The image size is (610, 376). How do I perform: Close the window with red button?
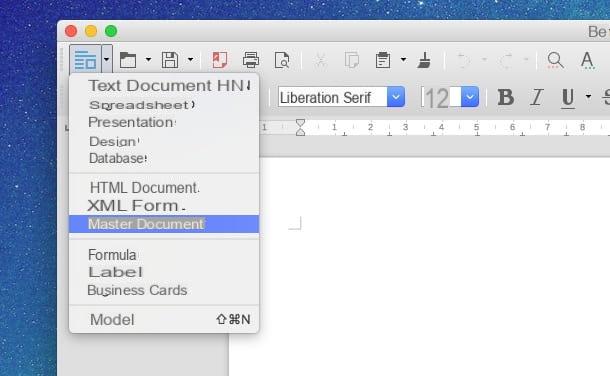[71, 31]
